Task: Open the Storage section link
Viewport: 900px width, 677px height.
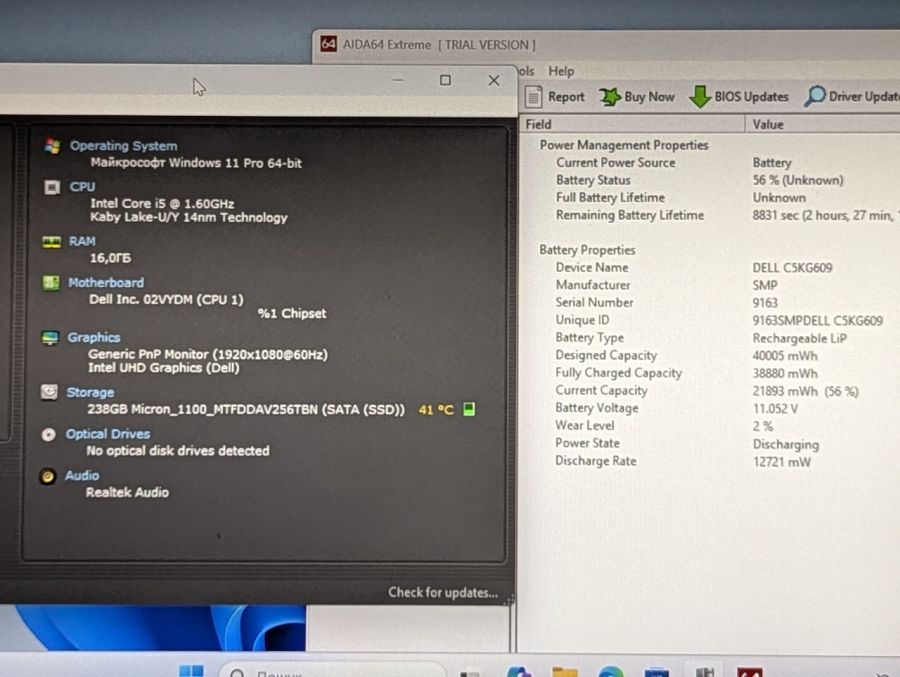Action: click(90, 392)
